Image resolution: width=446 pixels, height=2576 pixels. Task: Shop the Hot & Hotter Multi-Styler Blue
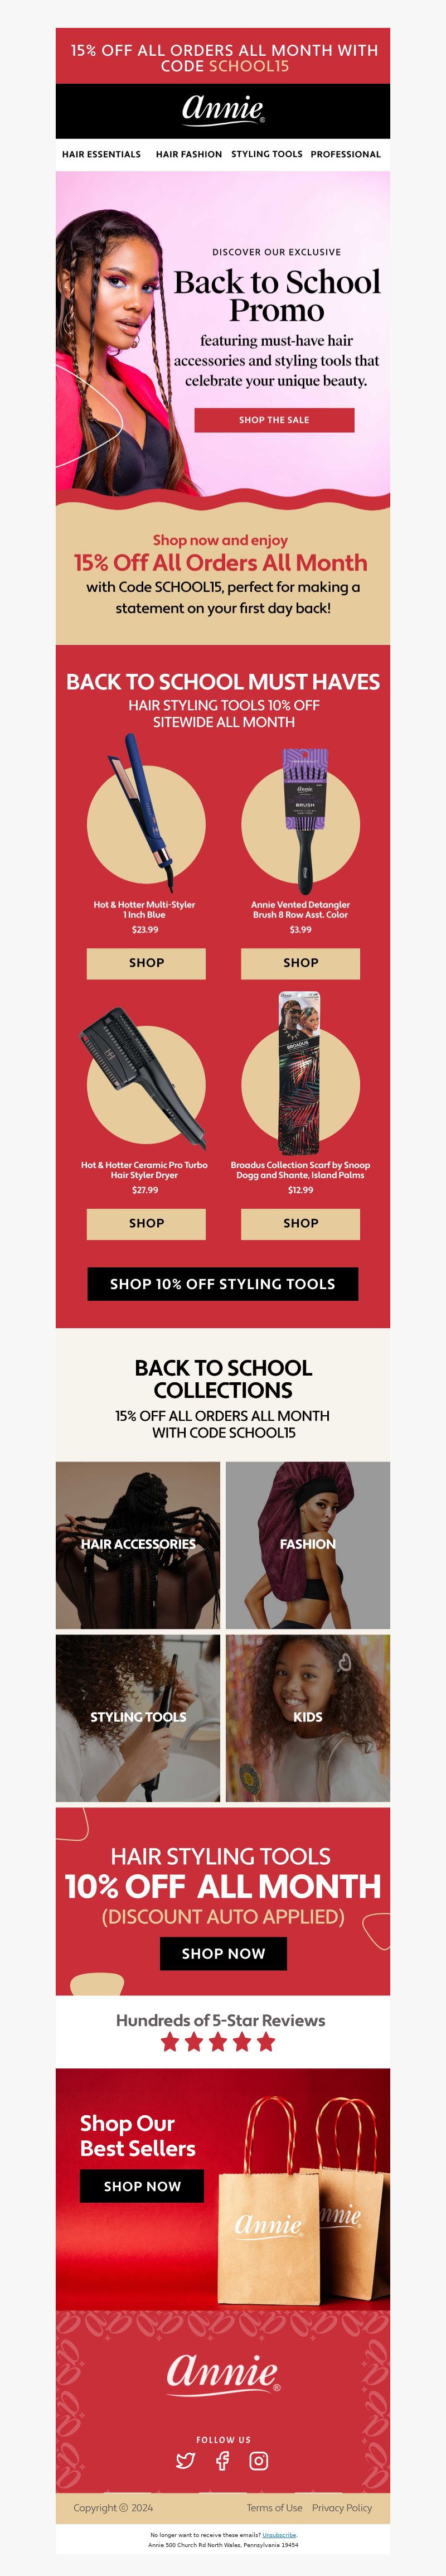point(146,963)
